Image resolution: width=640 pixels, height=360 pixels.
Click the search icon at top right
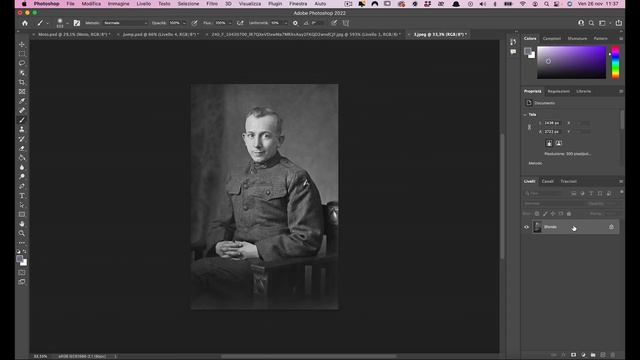(591, 23)
